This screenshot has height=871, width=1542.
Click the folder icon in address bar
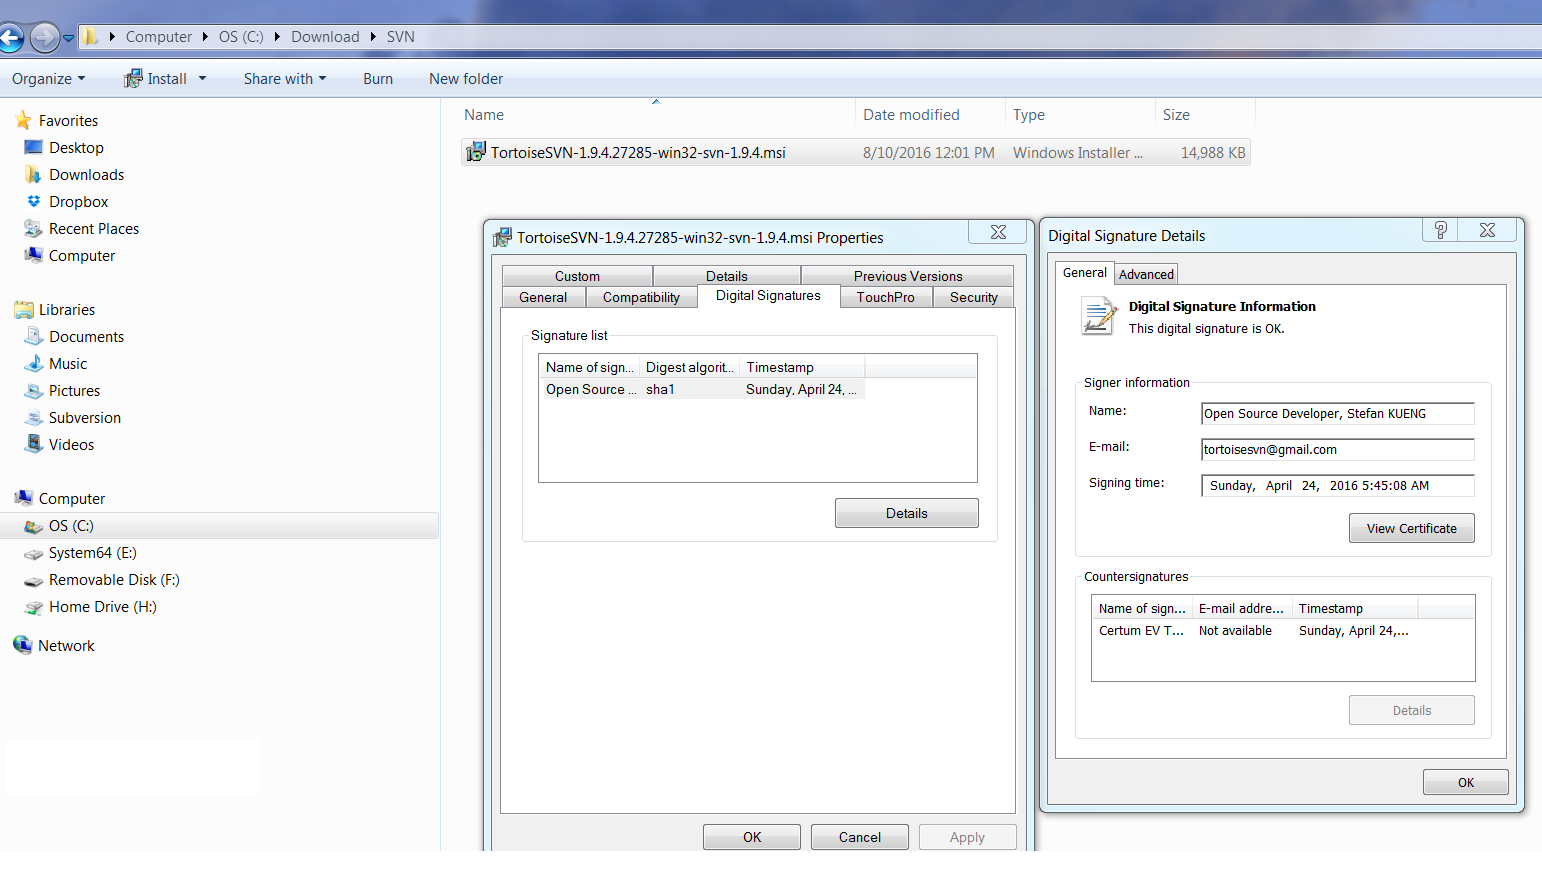point(90,37)
